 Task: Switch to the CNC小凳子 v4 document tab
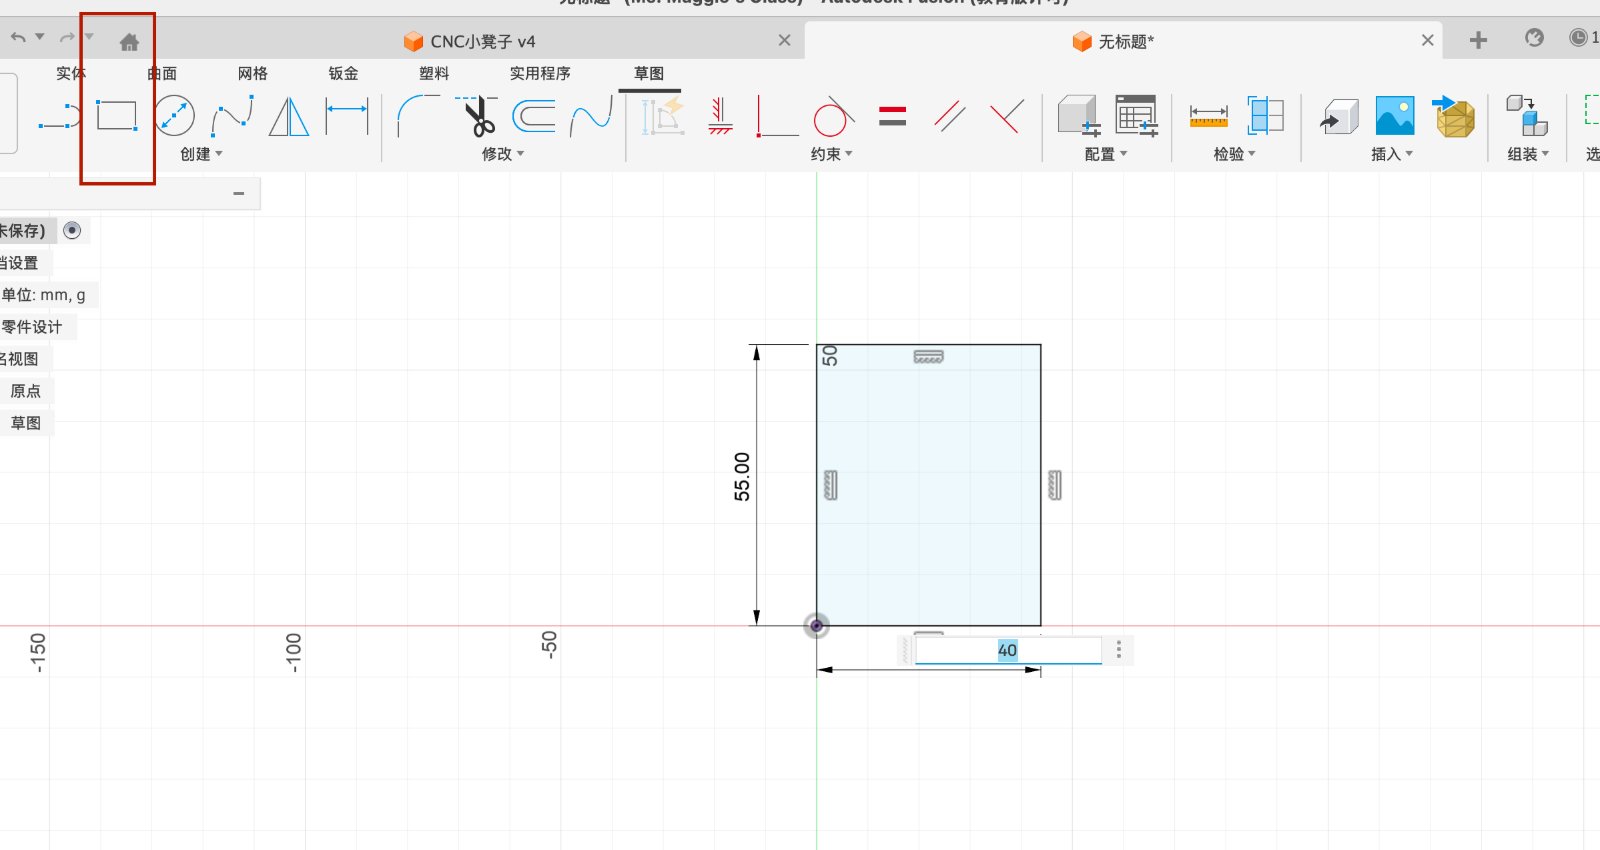[x=470, y=41]
